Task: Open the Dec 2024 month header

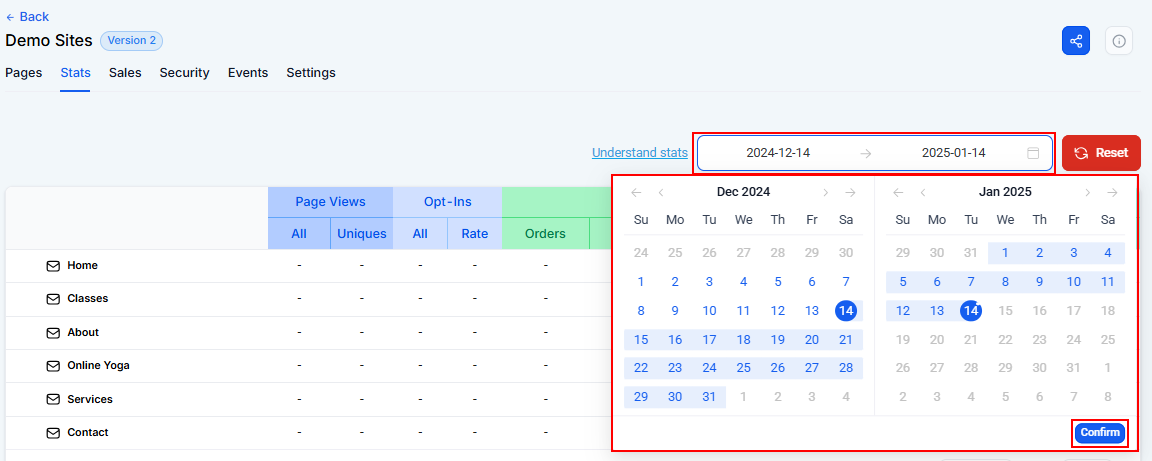Action: click(744, 192)
